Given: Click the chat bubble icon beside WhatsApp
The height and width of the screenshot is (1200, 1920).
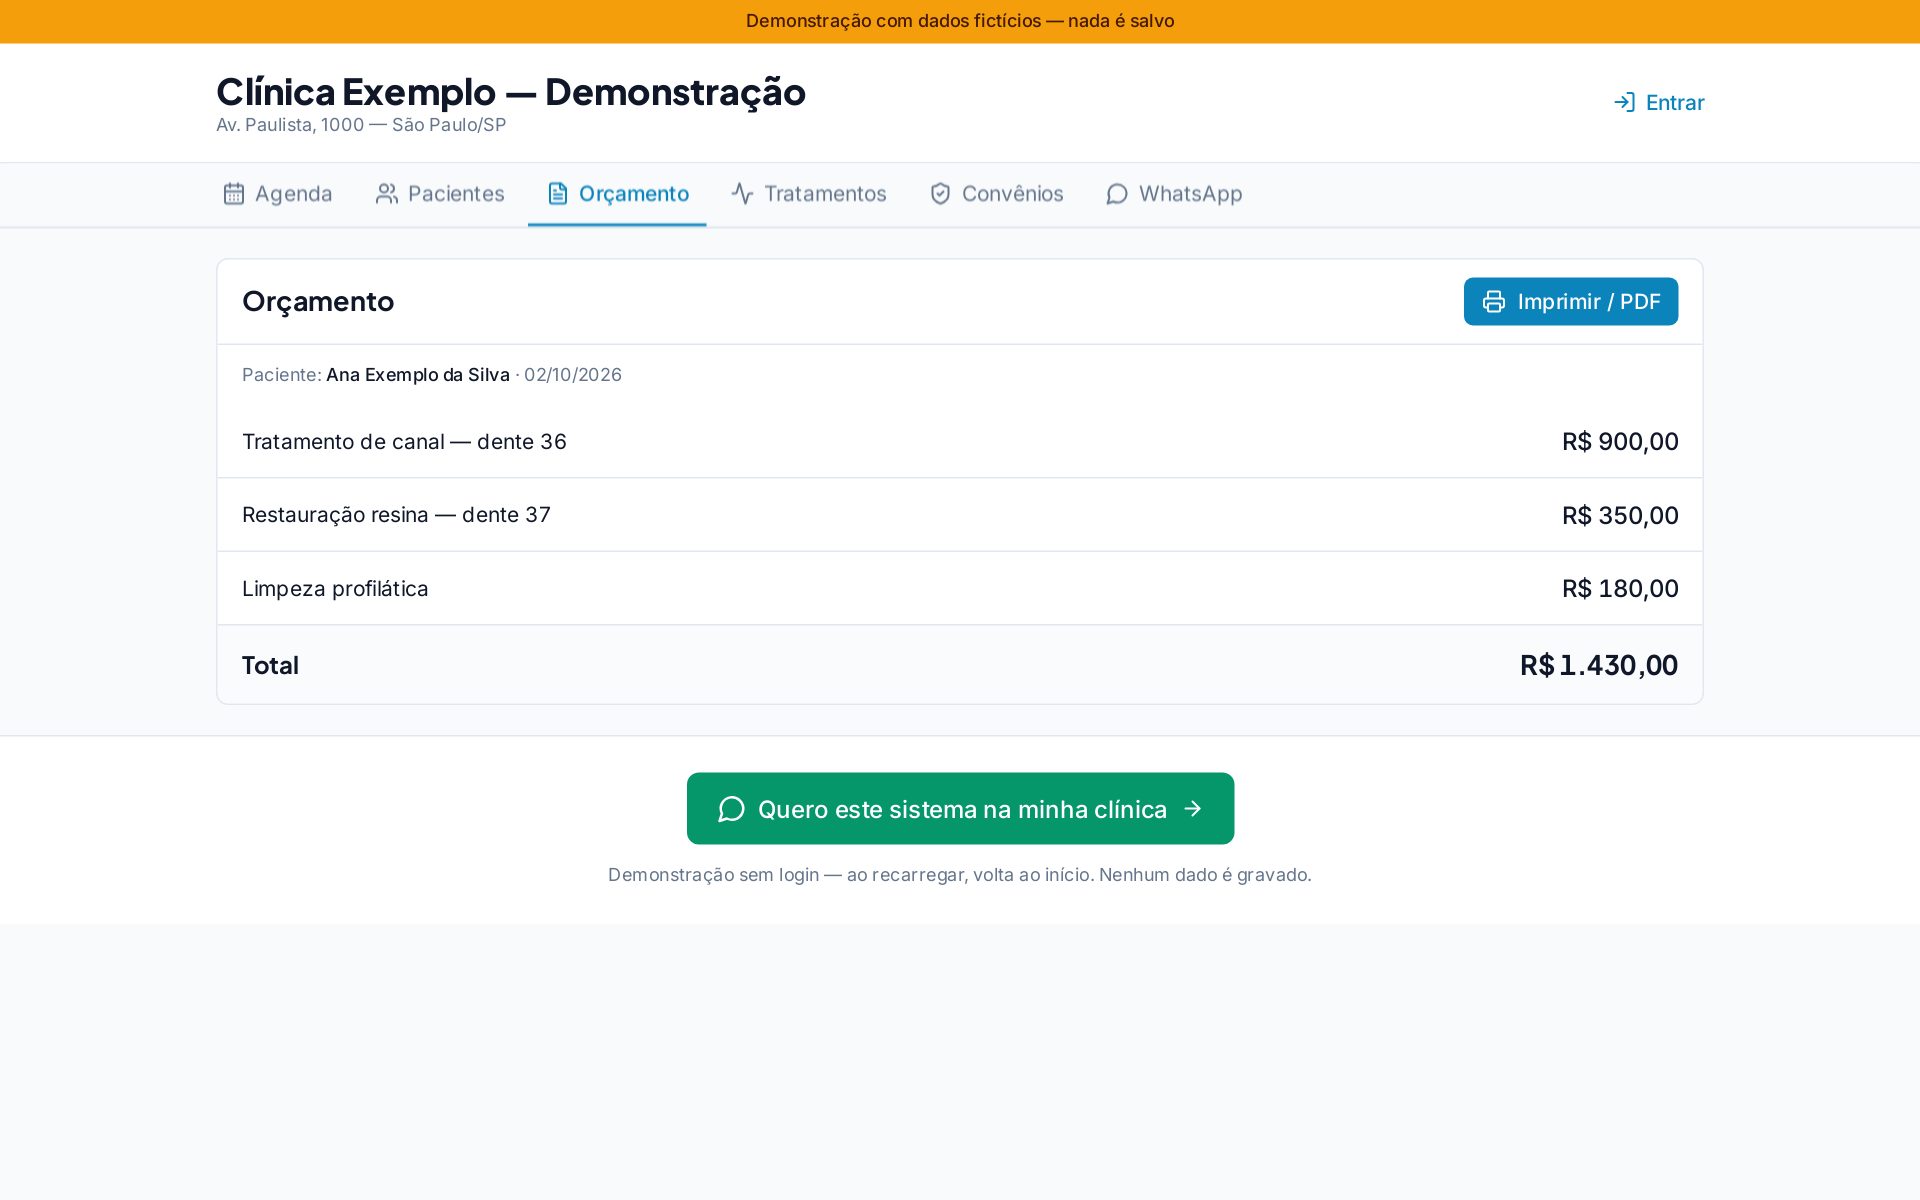Looking at the screenshot, I should click(1117, 193).
